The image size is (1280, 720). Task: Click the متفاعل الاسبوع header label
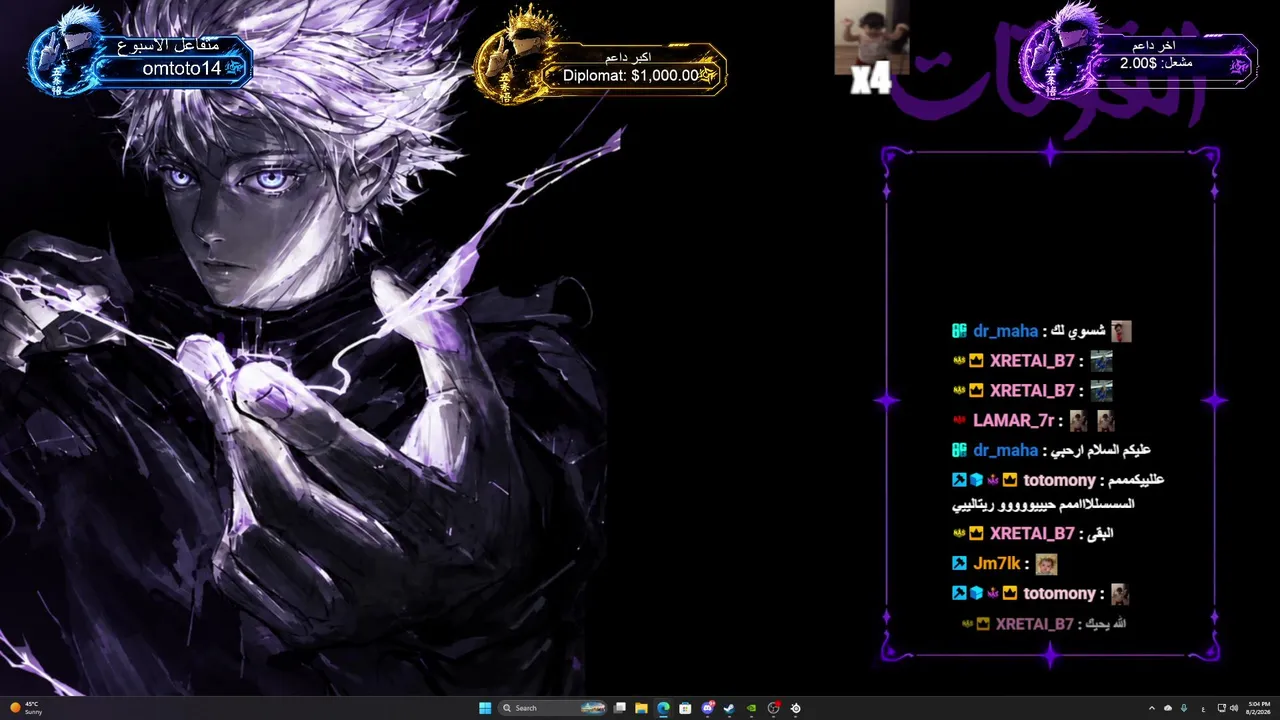(x=166, y=45)
